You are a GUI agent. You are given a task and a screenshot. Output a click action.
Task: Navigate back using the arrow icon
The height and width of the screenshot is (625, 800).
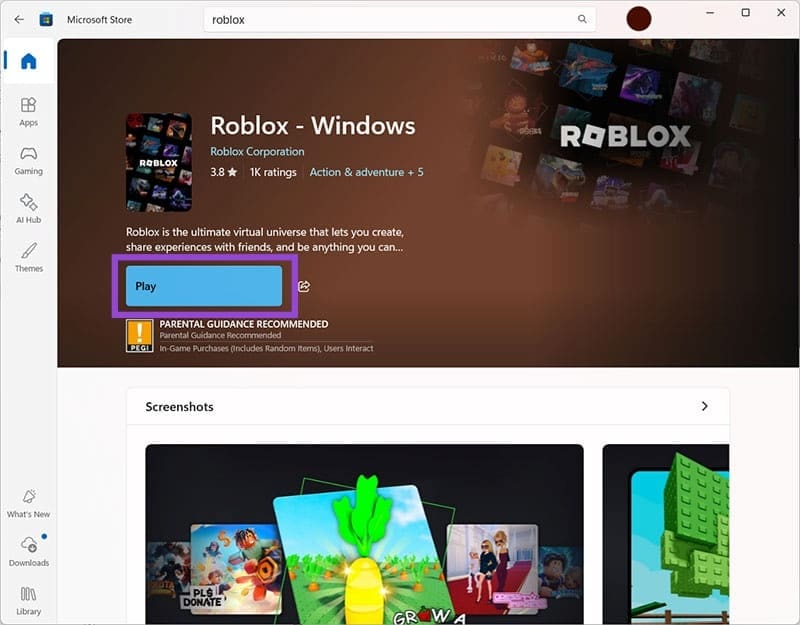click(x=20, y=19)
